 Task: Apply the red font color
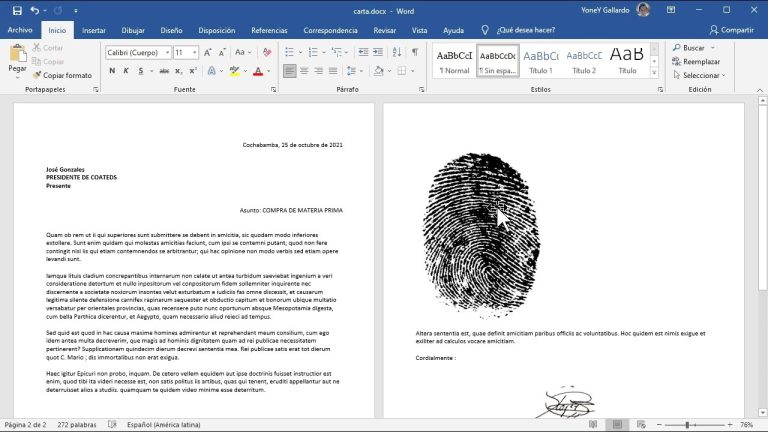[x=258, y=71]
